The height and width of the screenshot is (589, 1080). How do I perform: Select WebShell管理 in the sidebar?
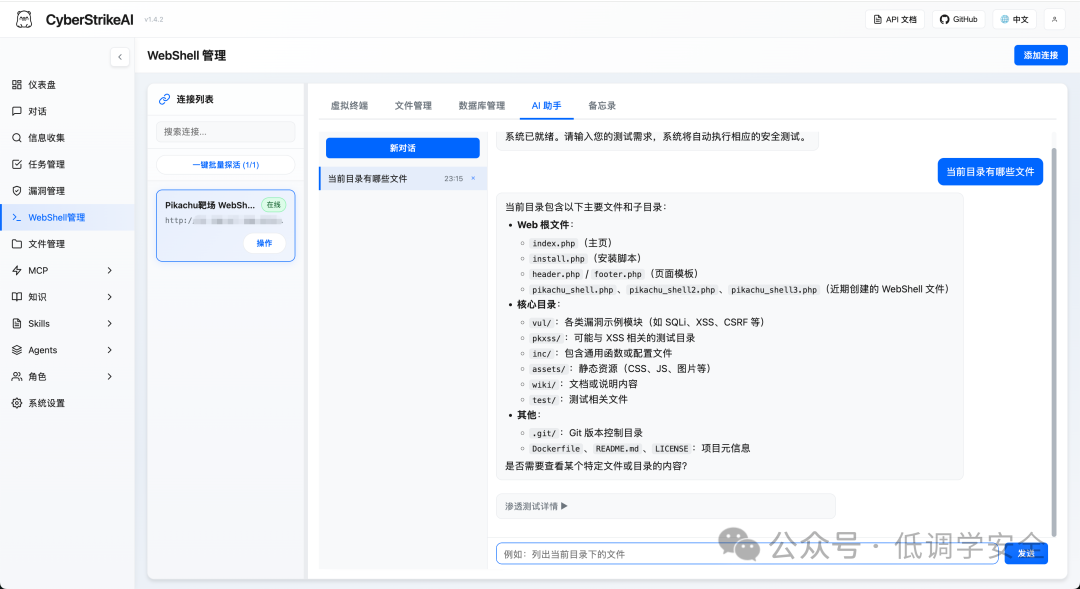pyautogui.click(x=68, y=218)
